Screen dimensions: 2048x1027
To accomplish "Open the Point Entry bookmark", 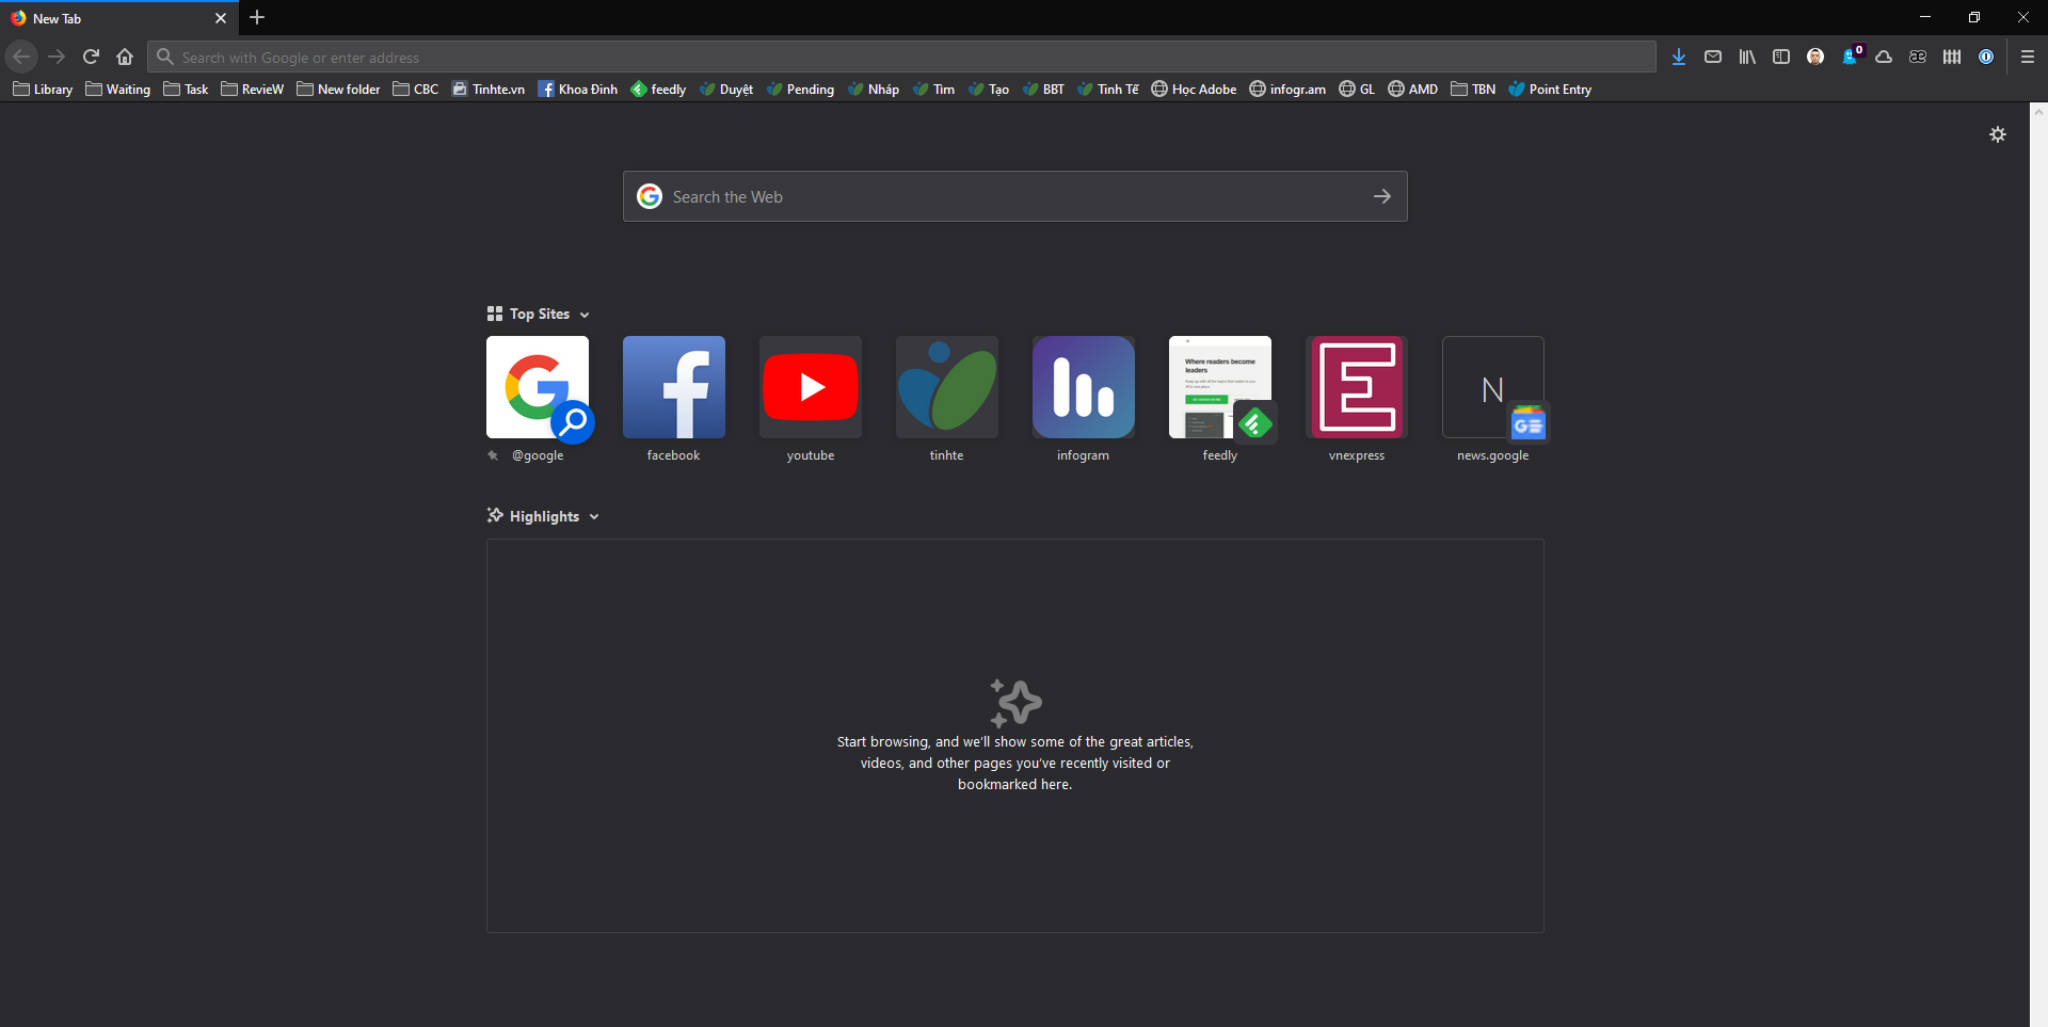I will coord(1550,89).
